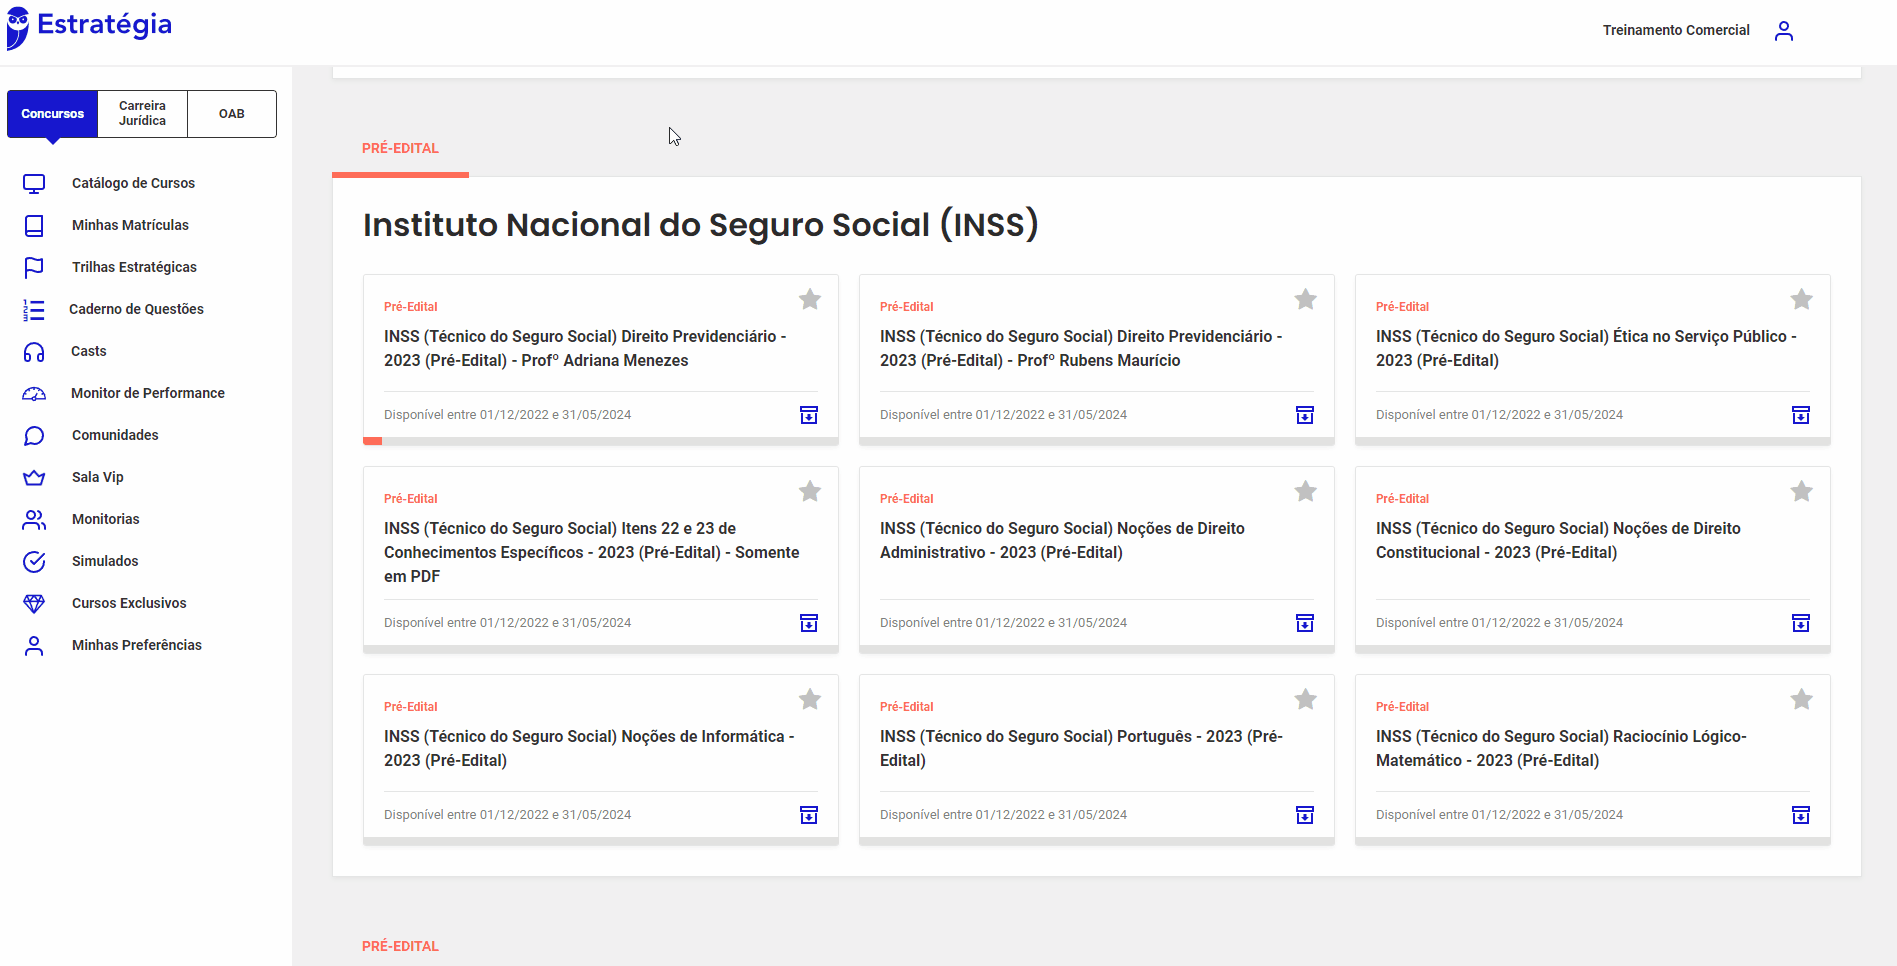Image resolution: width=1897 pixels, height=966 pixels.
Task: Archive the Rubens Maurício Direito Previdenciário course
Action: coord(1305,415)
